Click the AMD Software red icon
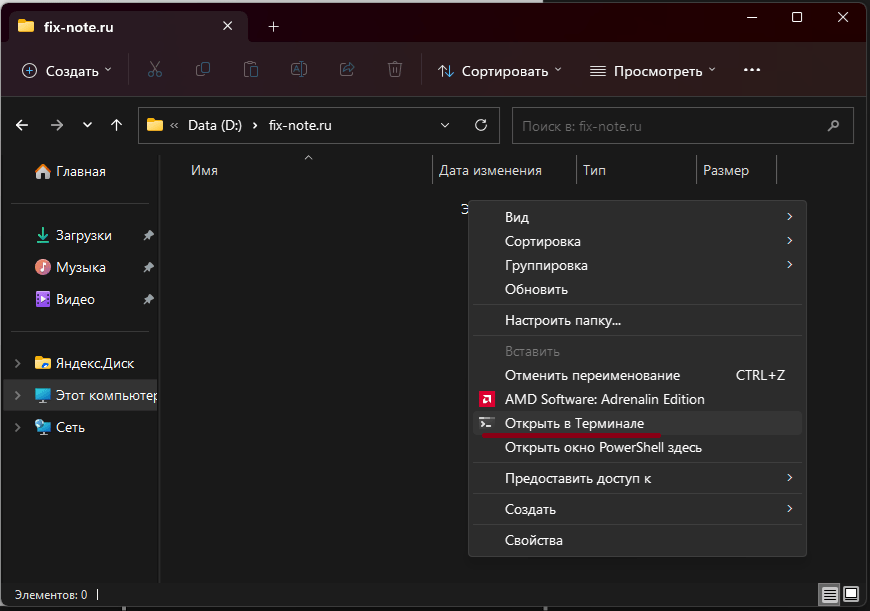 (x=487, y=399)
